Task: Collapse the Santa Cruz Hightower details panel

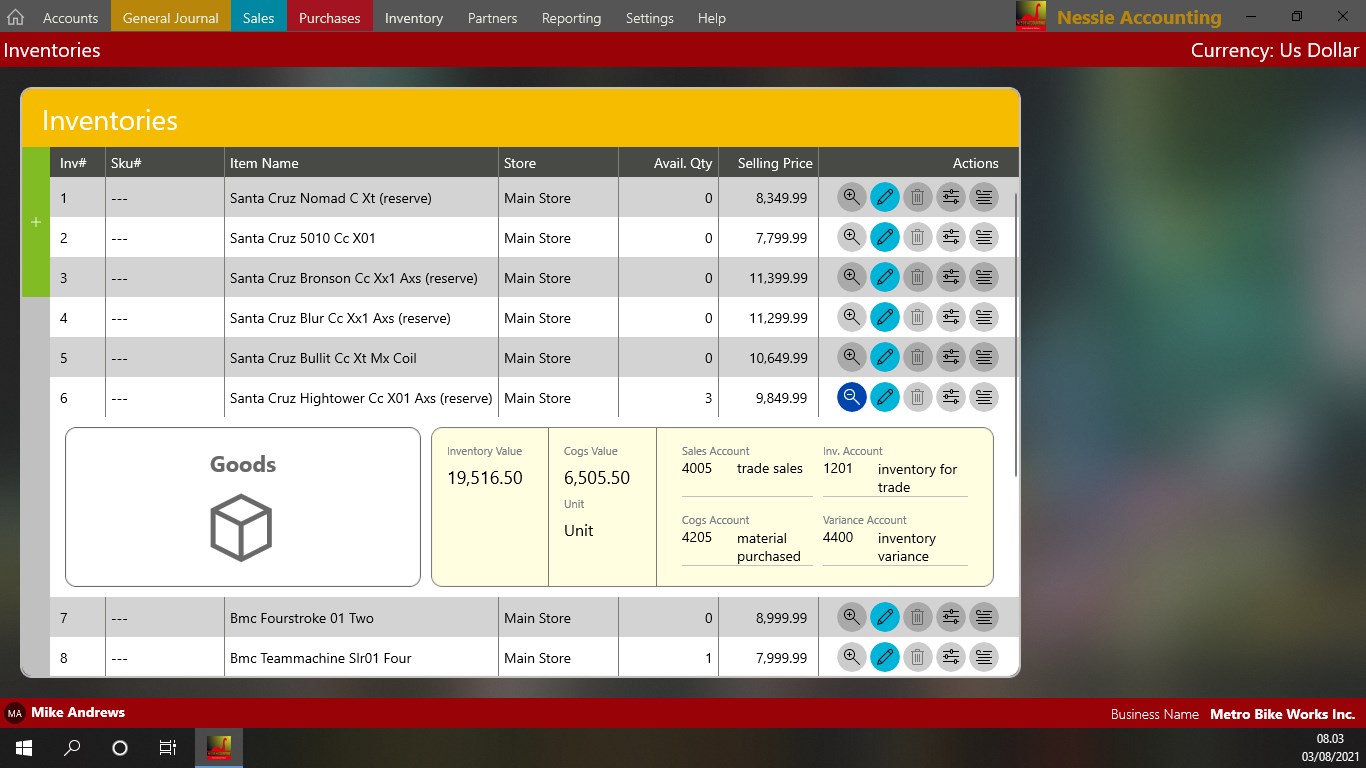Action: [852, 398]
